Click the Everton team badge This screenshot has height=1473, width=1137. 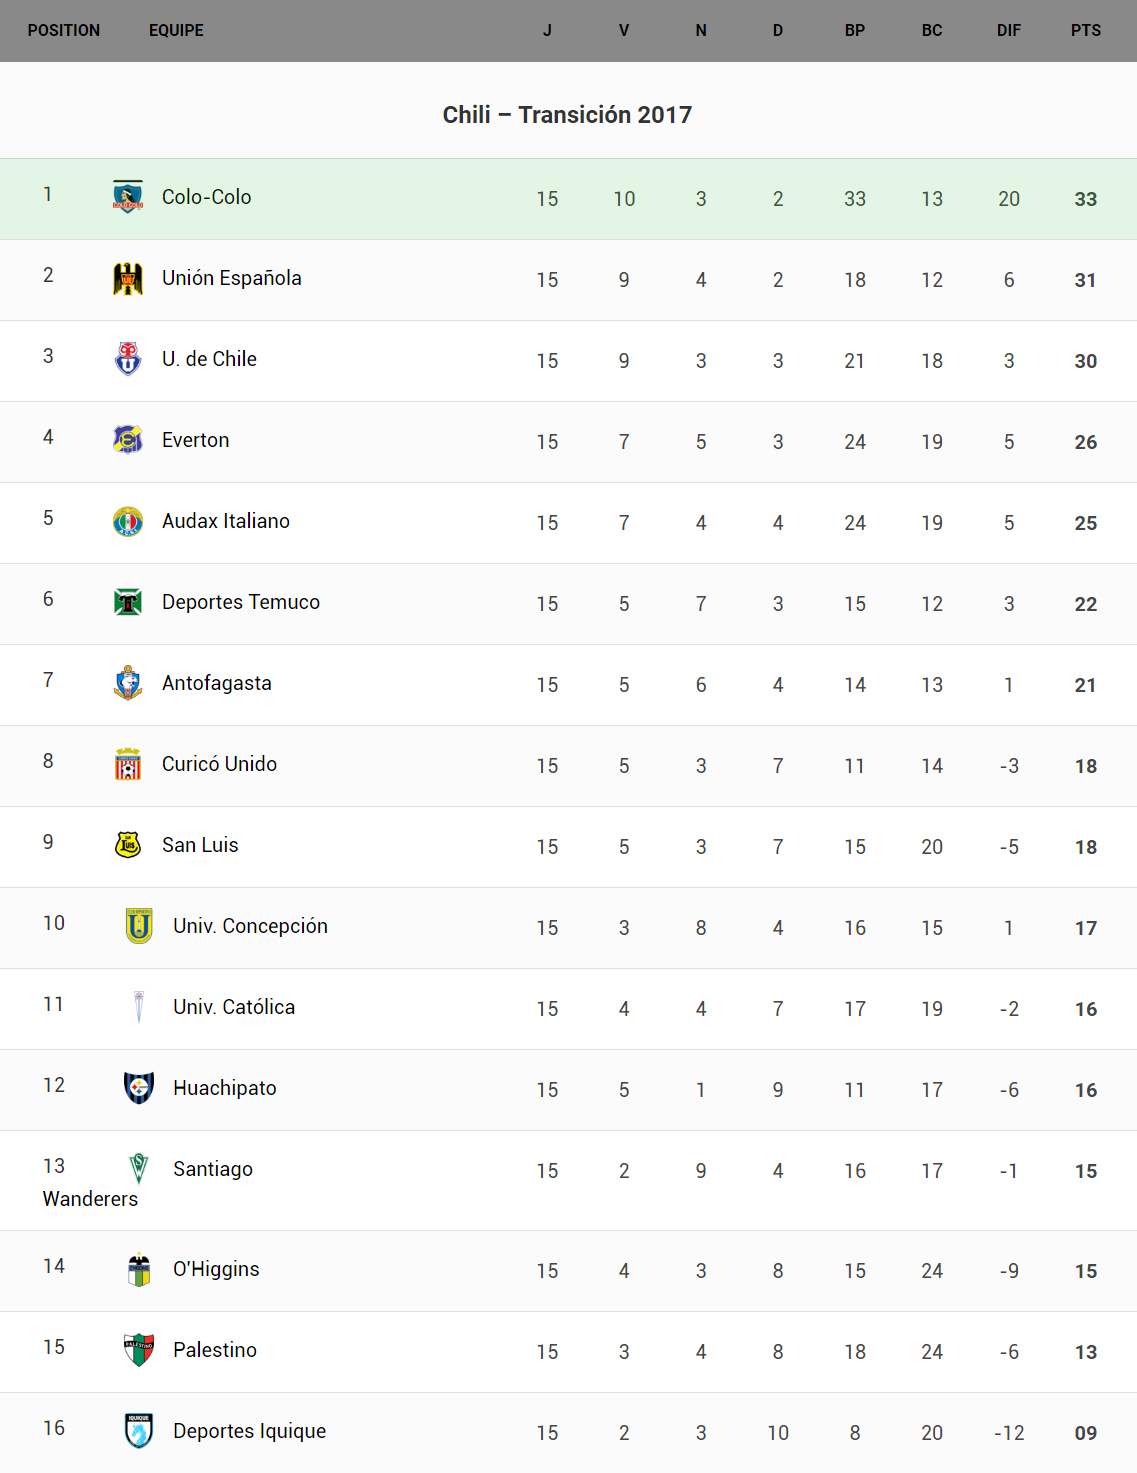tap(128, 440)
